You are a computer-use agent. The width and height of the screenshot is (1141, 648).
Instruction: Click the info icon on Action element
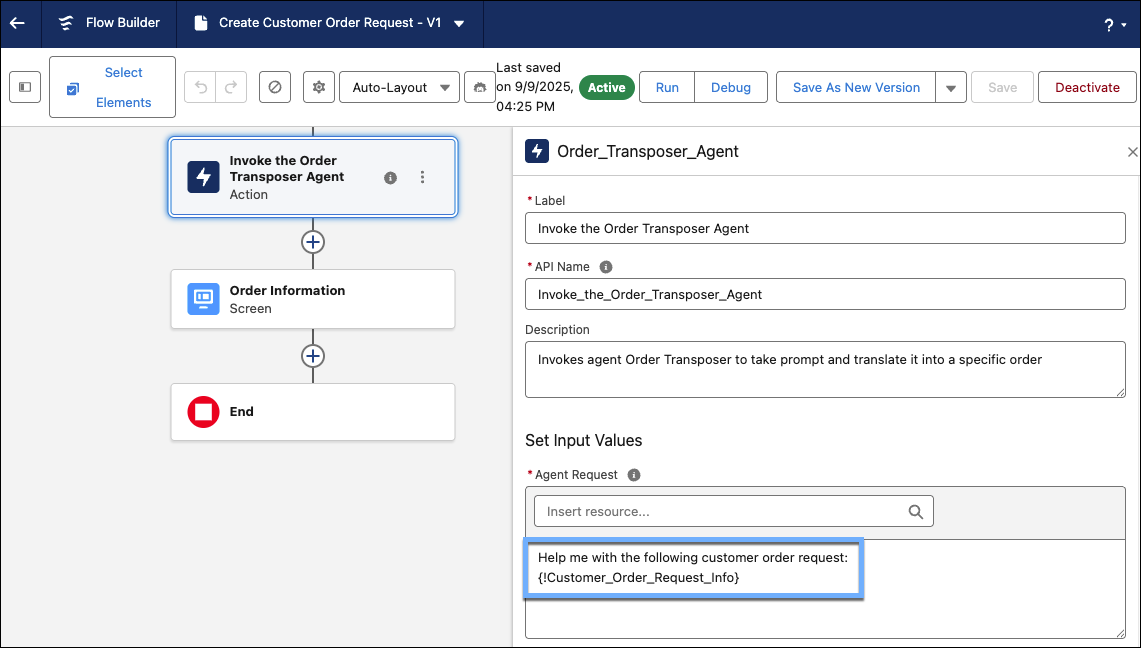tap(391, 177)
